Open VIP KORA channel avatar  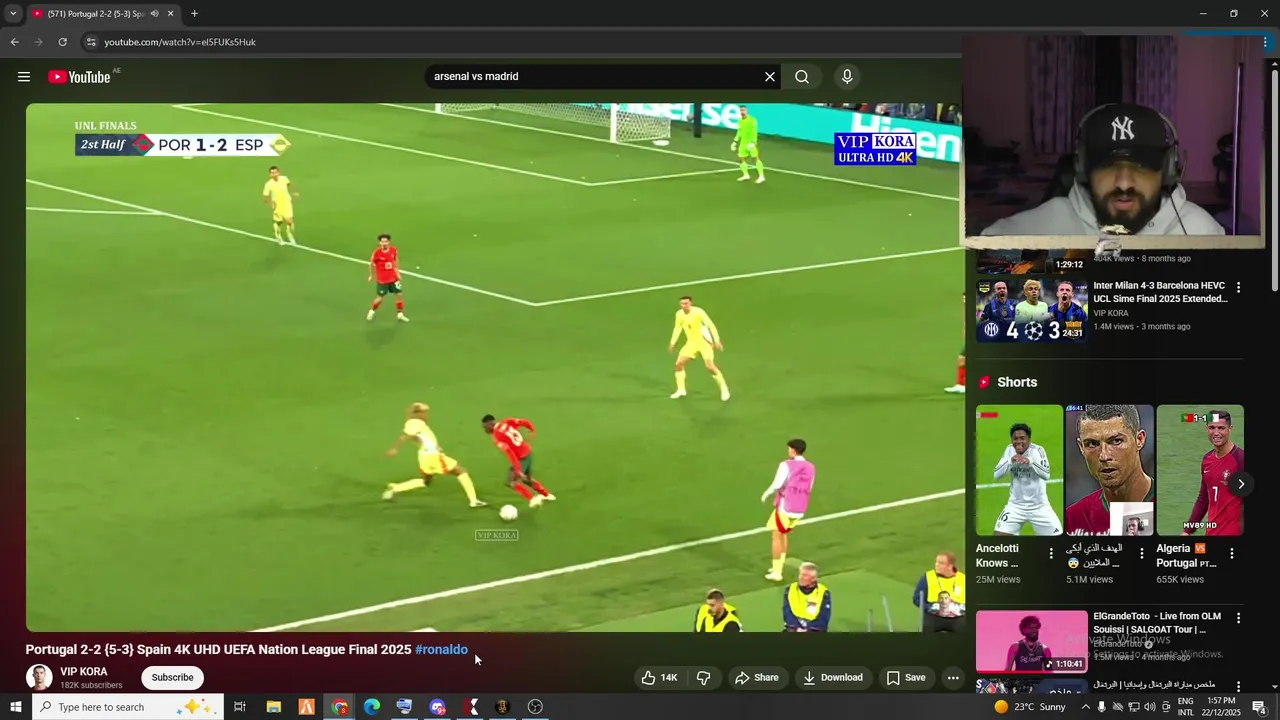[39, 677]
